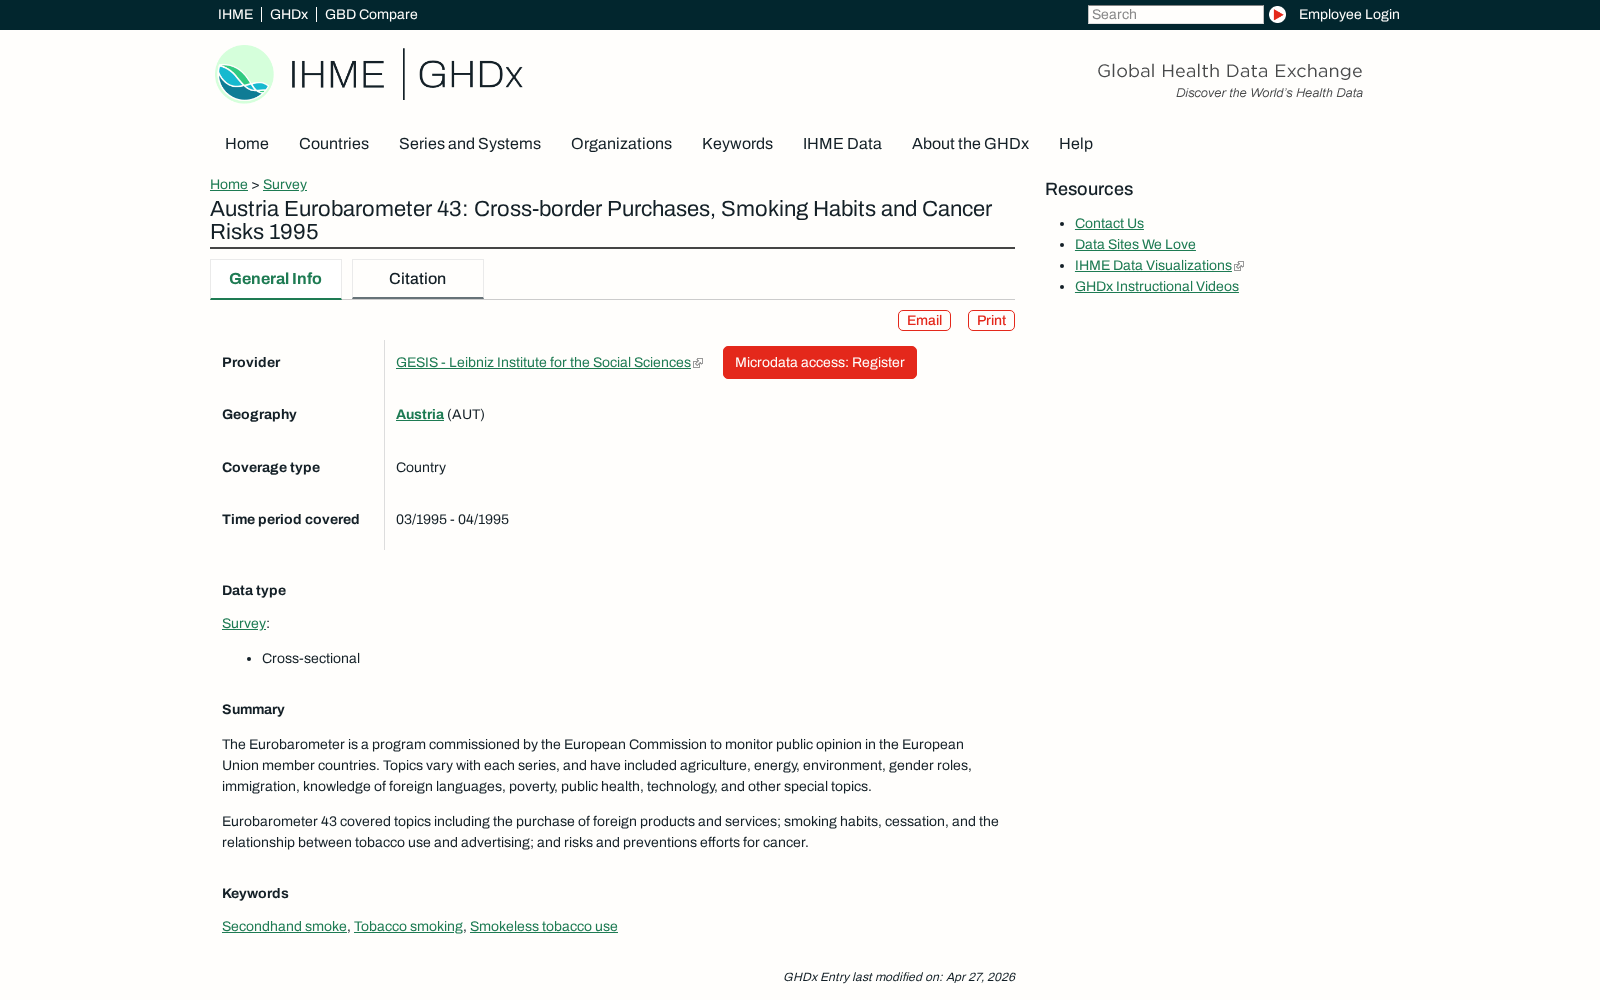The image size is (1600, 1000).
Task: Select the General Info tab
Action: (x=276, y=279)
